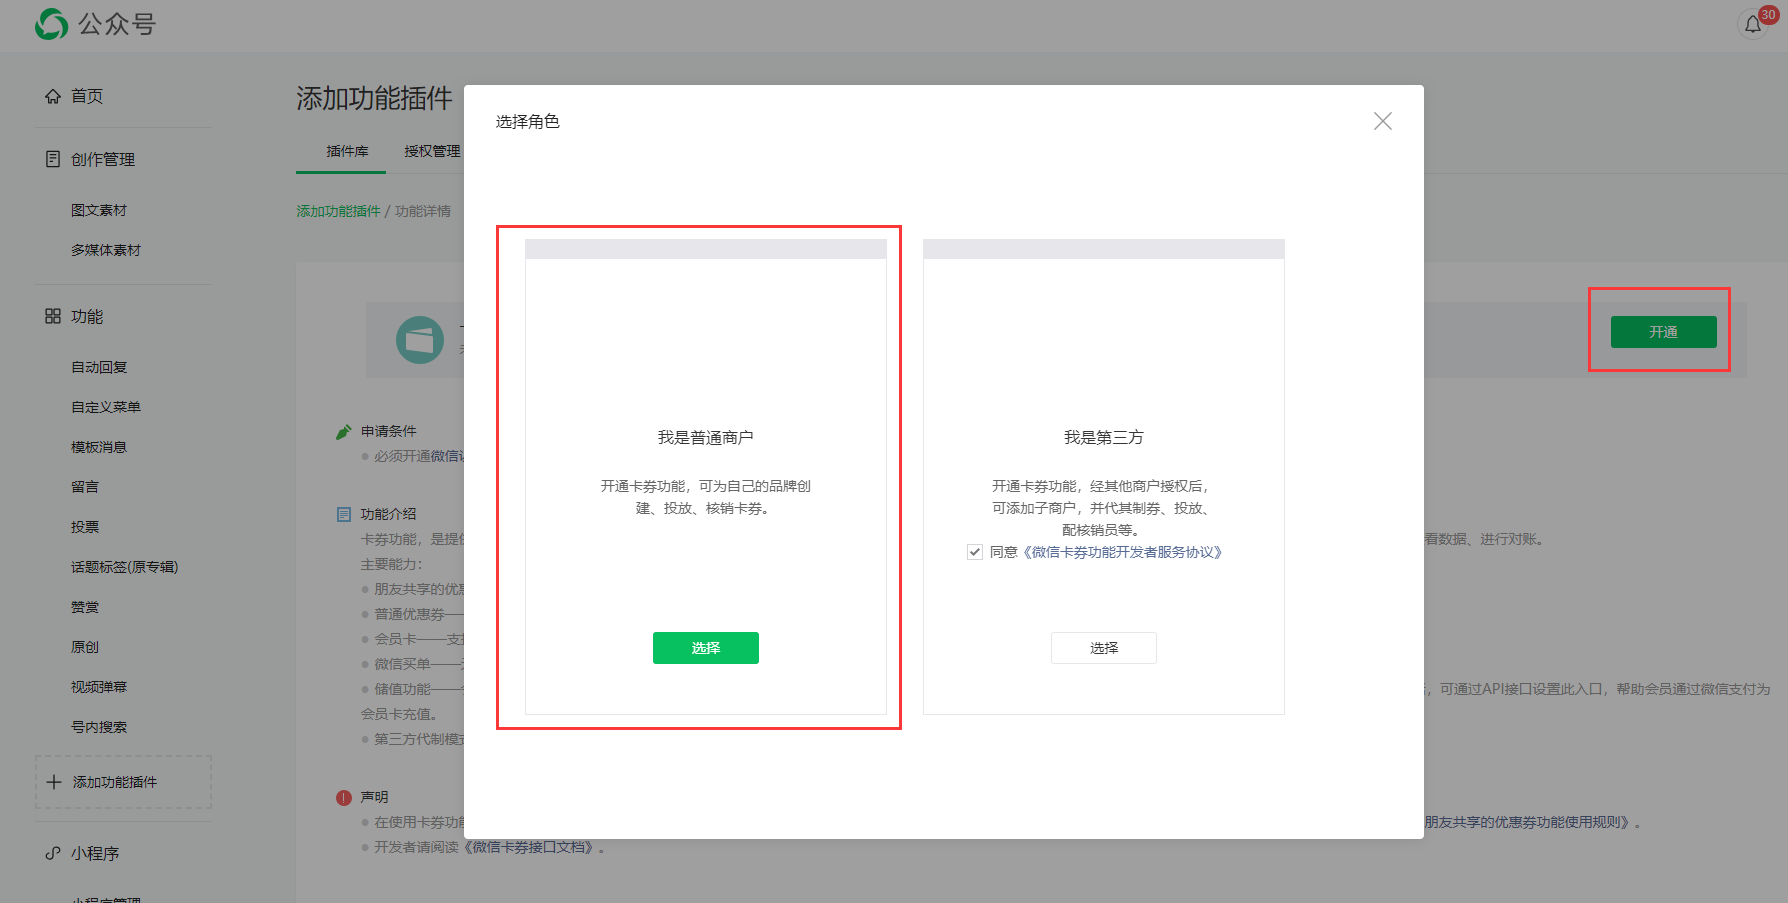Open 自动回复 in the sidebar
The image size is (1788, 903).
pos(99,367)
